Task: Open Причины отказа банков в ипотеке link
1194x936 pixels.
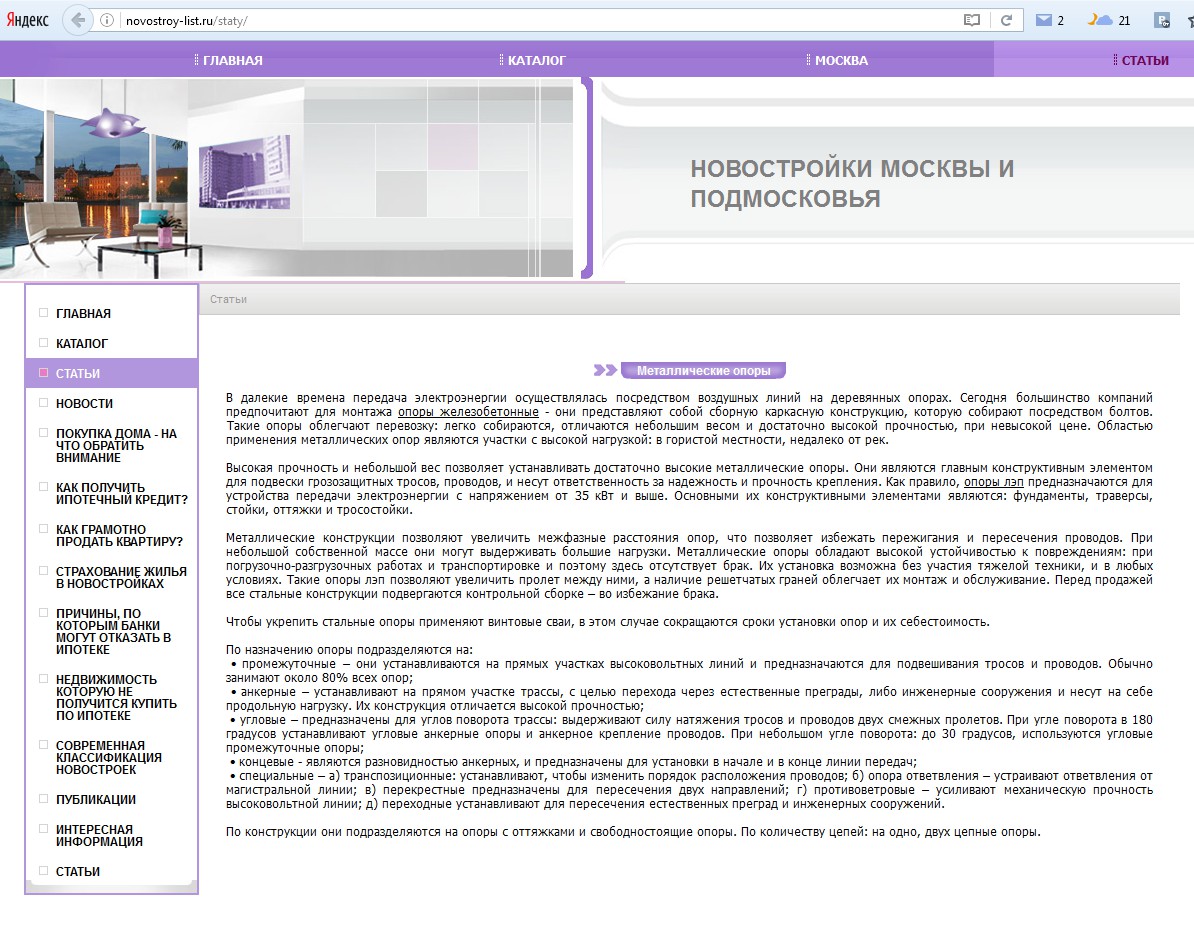Action: (x=113, y=631)
